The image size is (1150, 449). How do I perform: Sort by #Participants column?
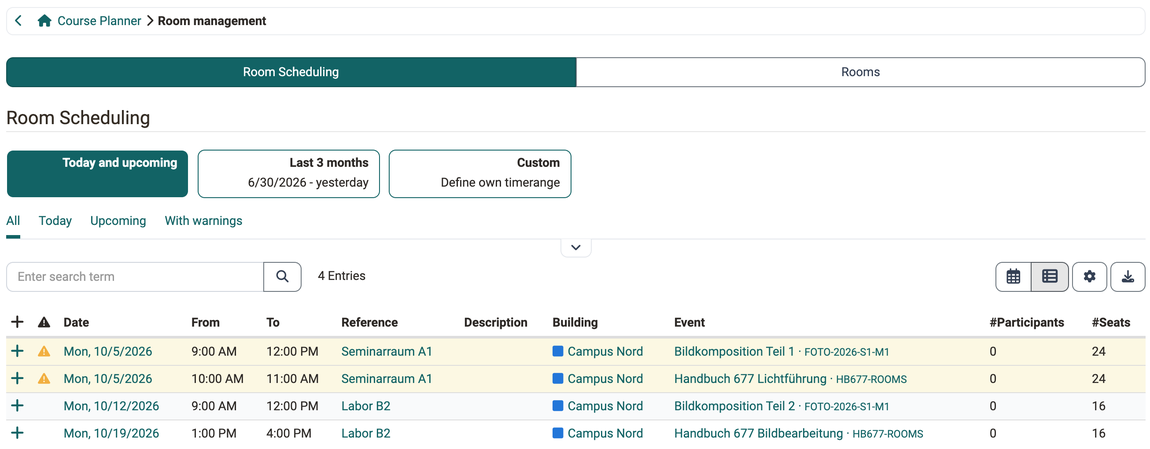[x=1027, y=322]
